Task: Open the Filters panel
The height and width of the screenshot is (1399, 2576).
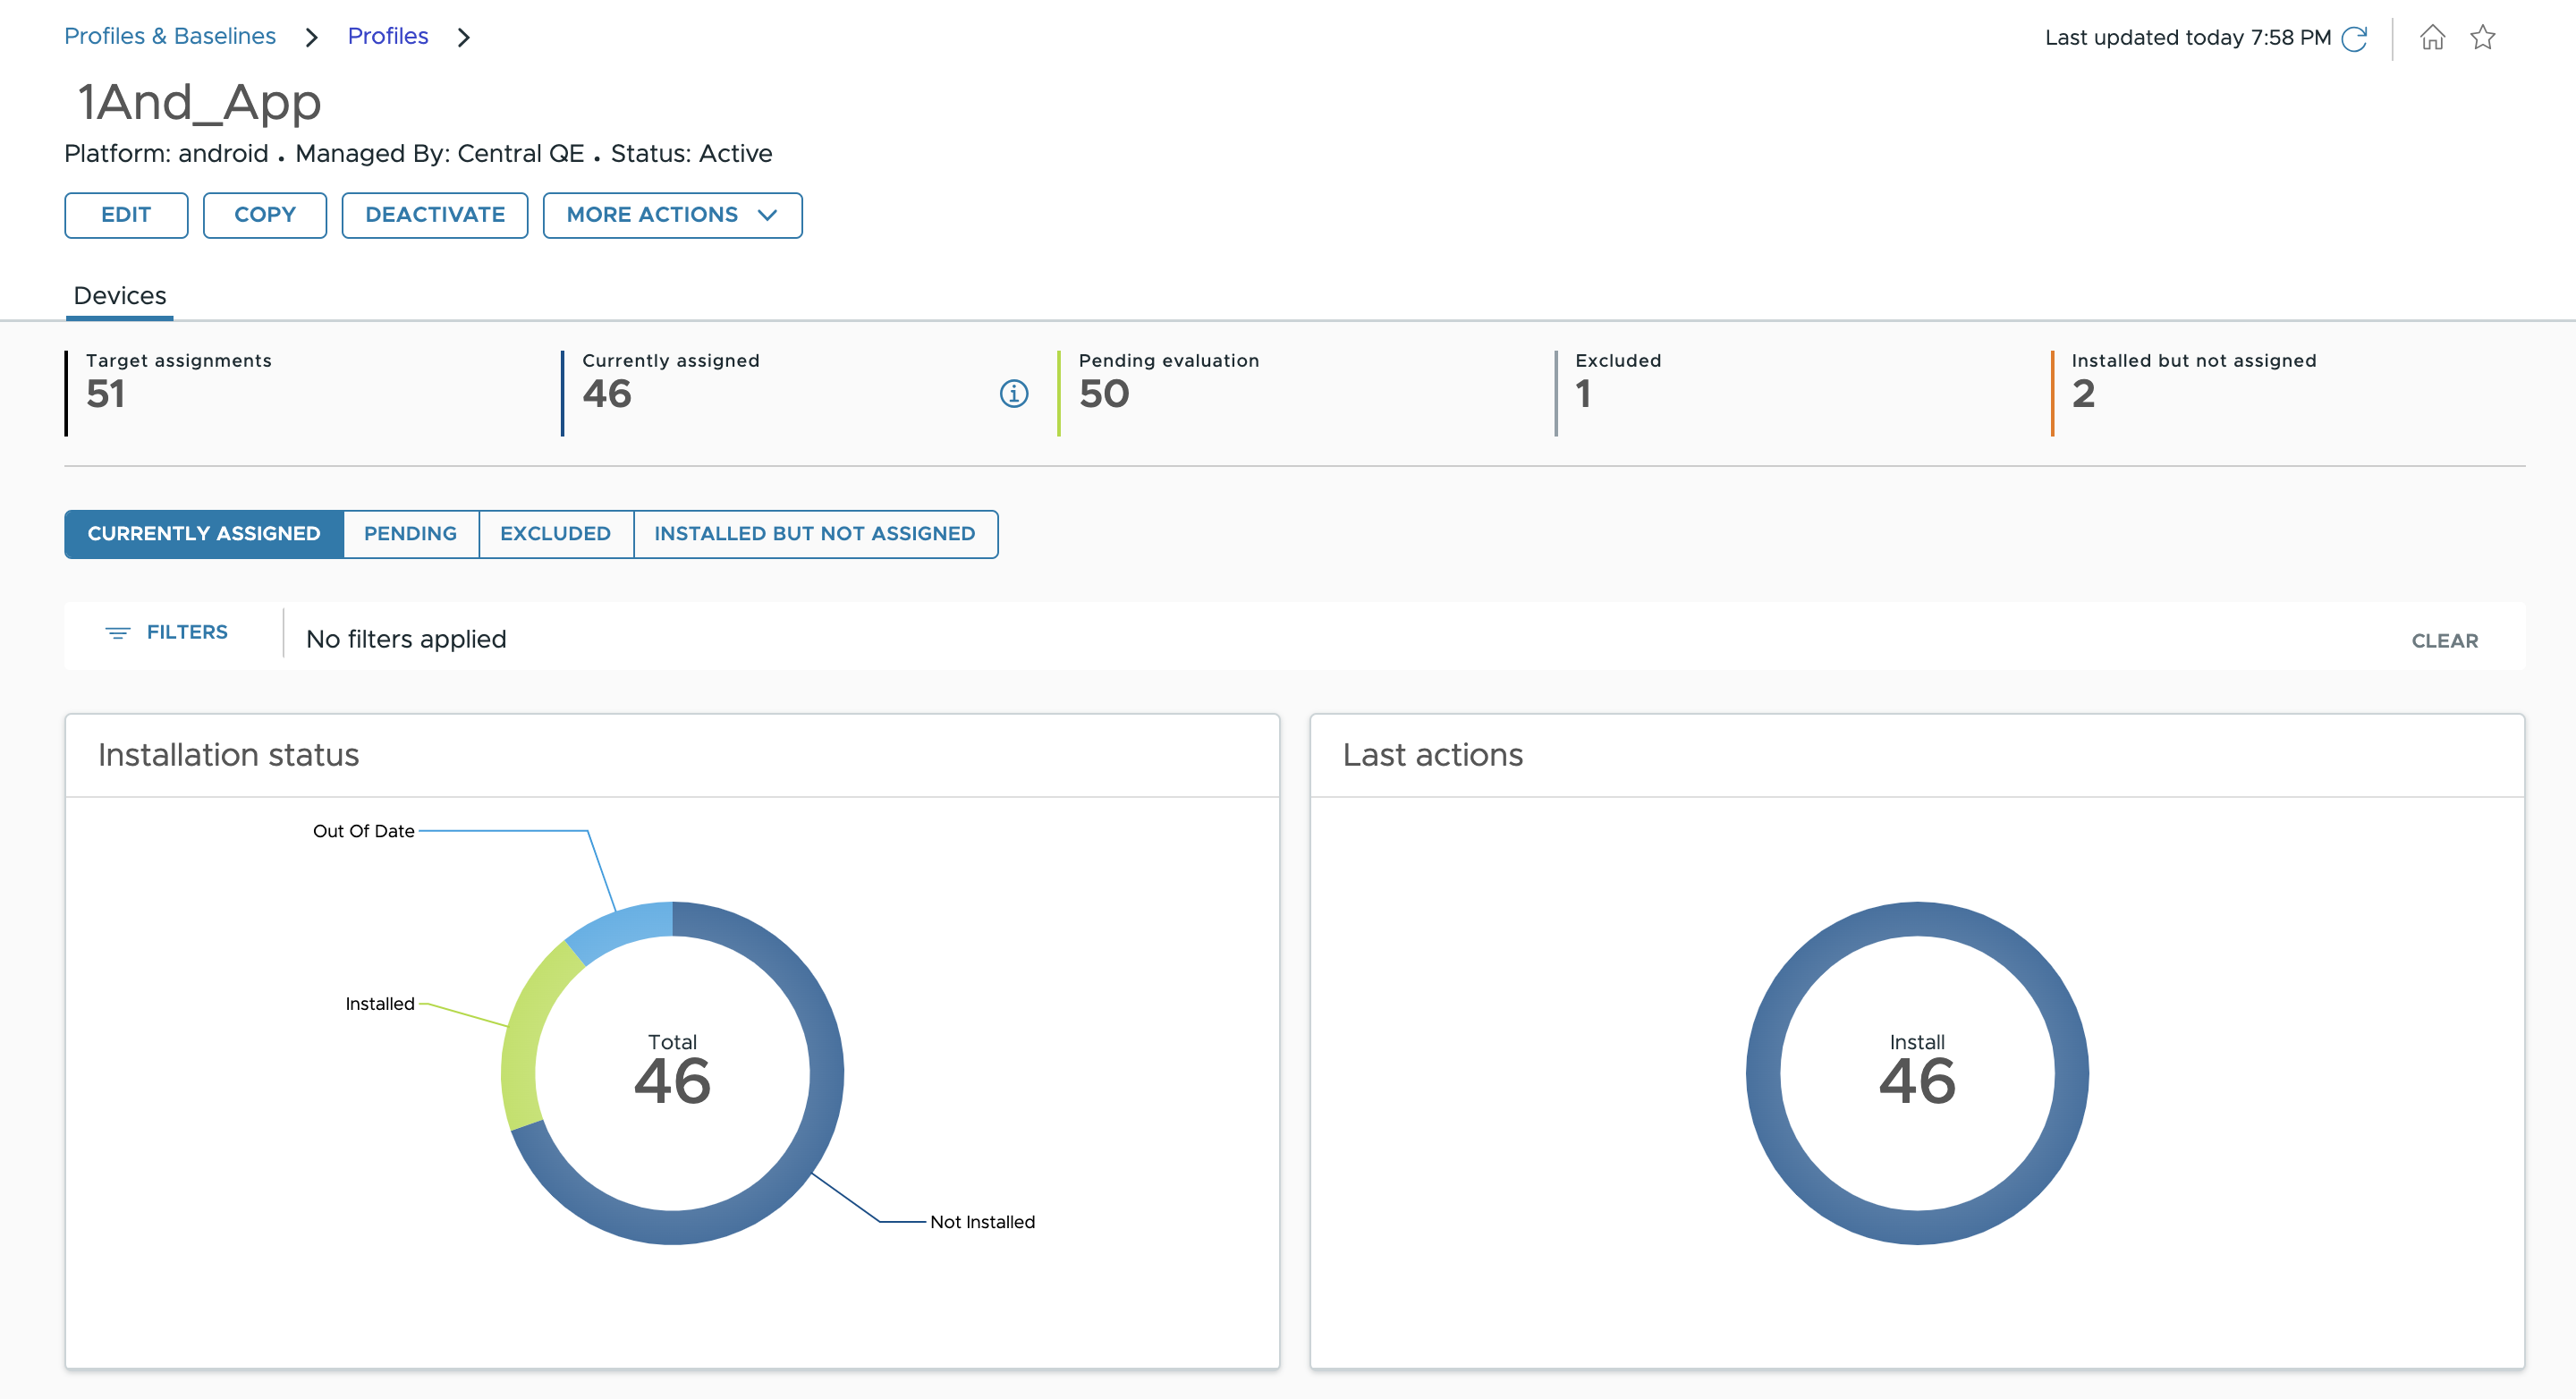Action: [x=167, y=633]
